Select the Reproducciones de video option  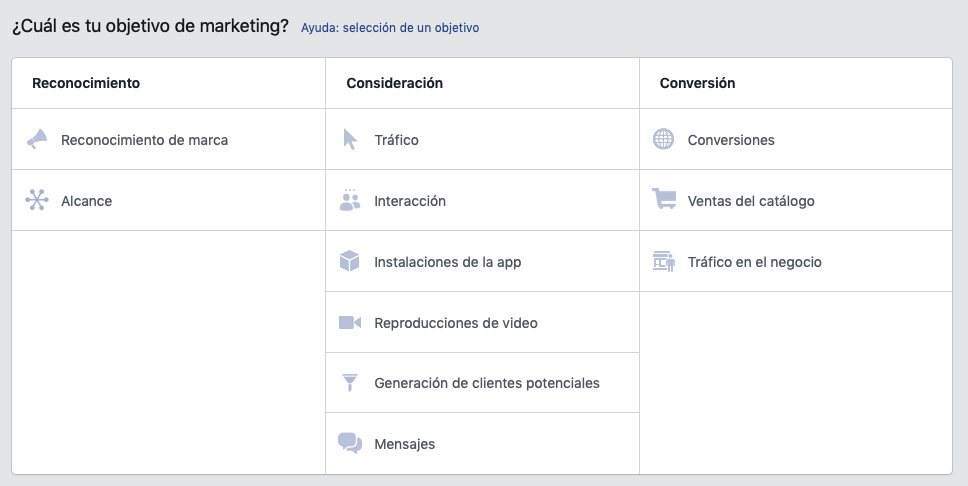(x=483, y=322)
